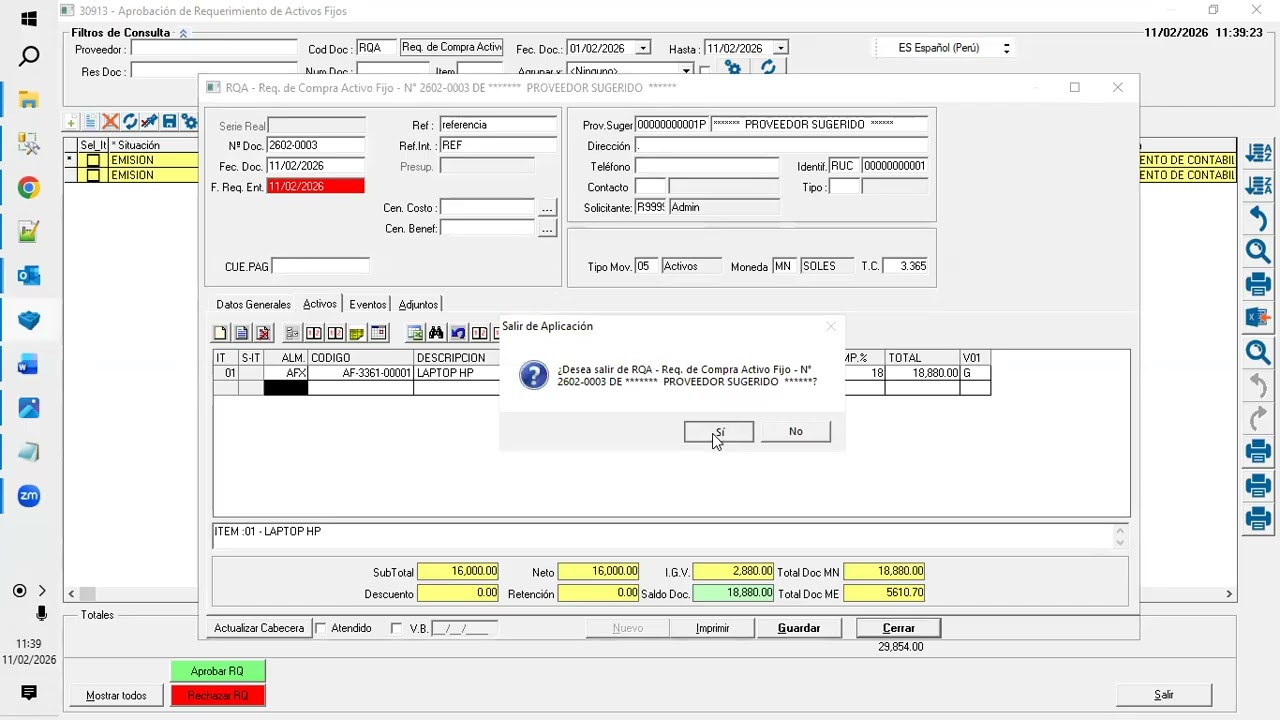
Task: Open the Adjuntos tab
Action: [x=418, y=305]
